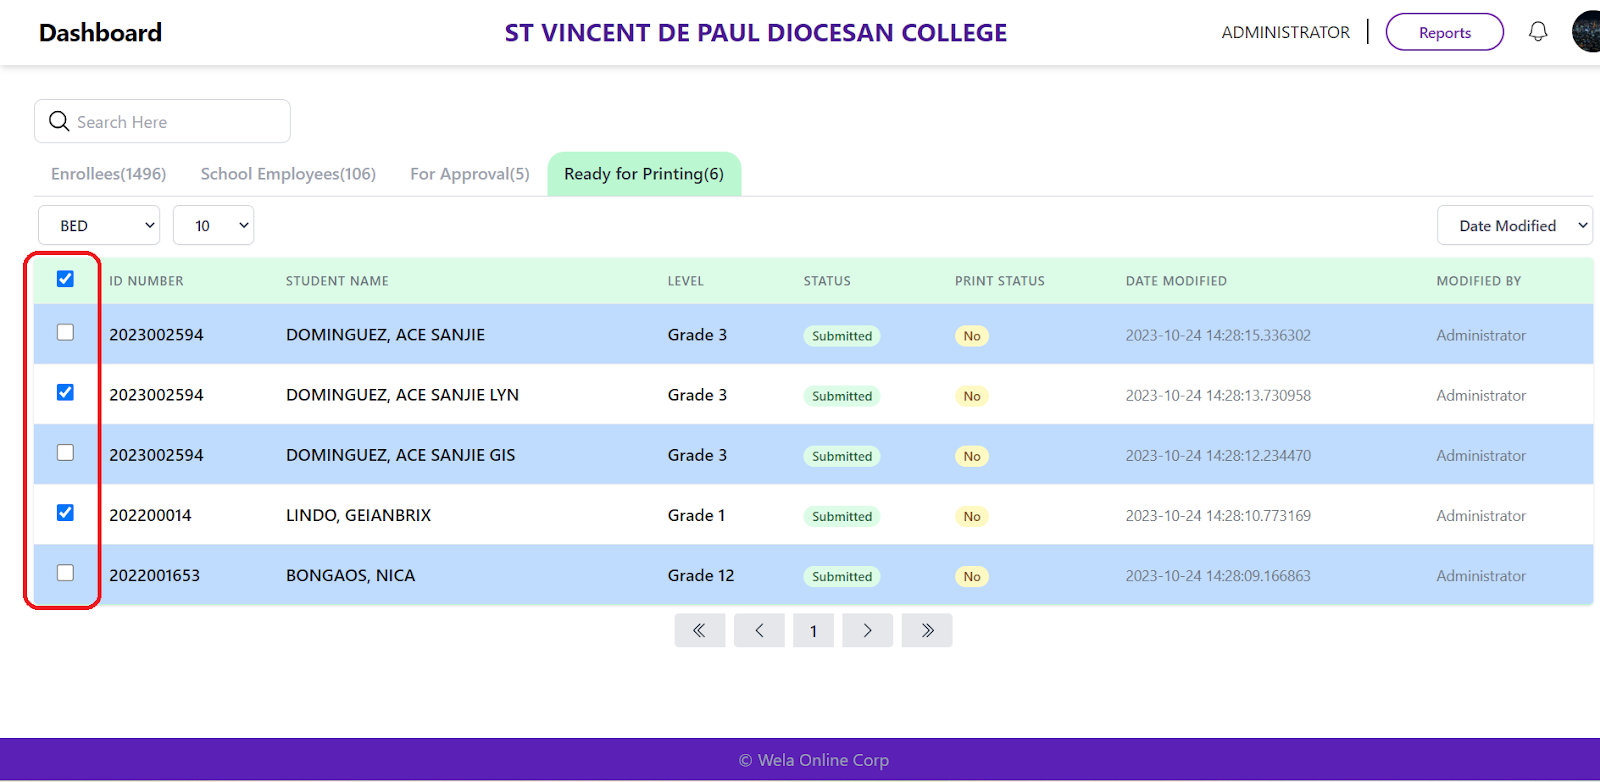This screenshot has width=1600, height=782.
Task: Open the BED department dropdown
Action: 99,225
